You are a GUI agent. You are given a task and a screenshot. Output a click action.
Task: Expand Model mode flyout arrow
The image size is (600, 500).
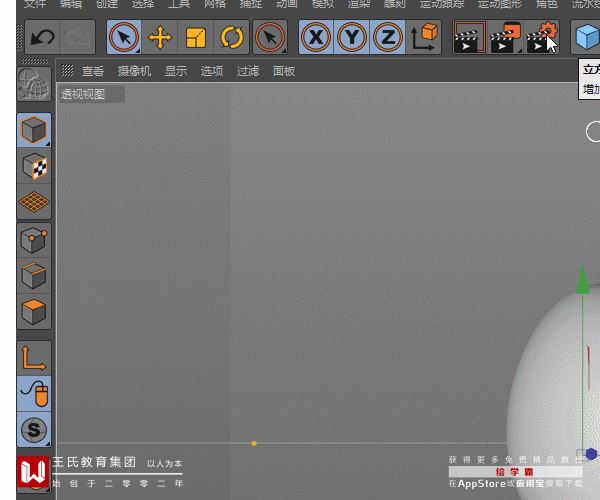pos(48,144)
